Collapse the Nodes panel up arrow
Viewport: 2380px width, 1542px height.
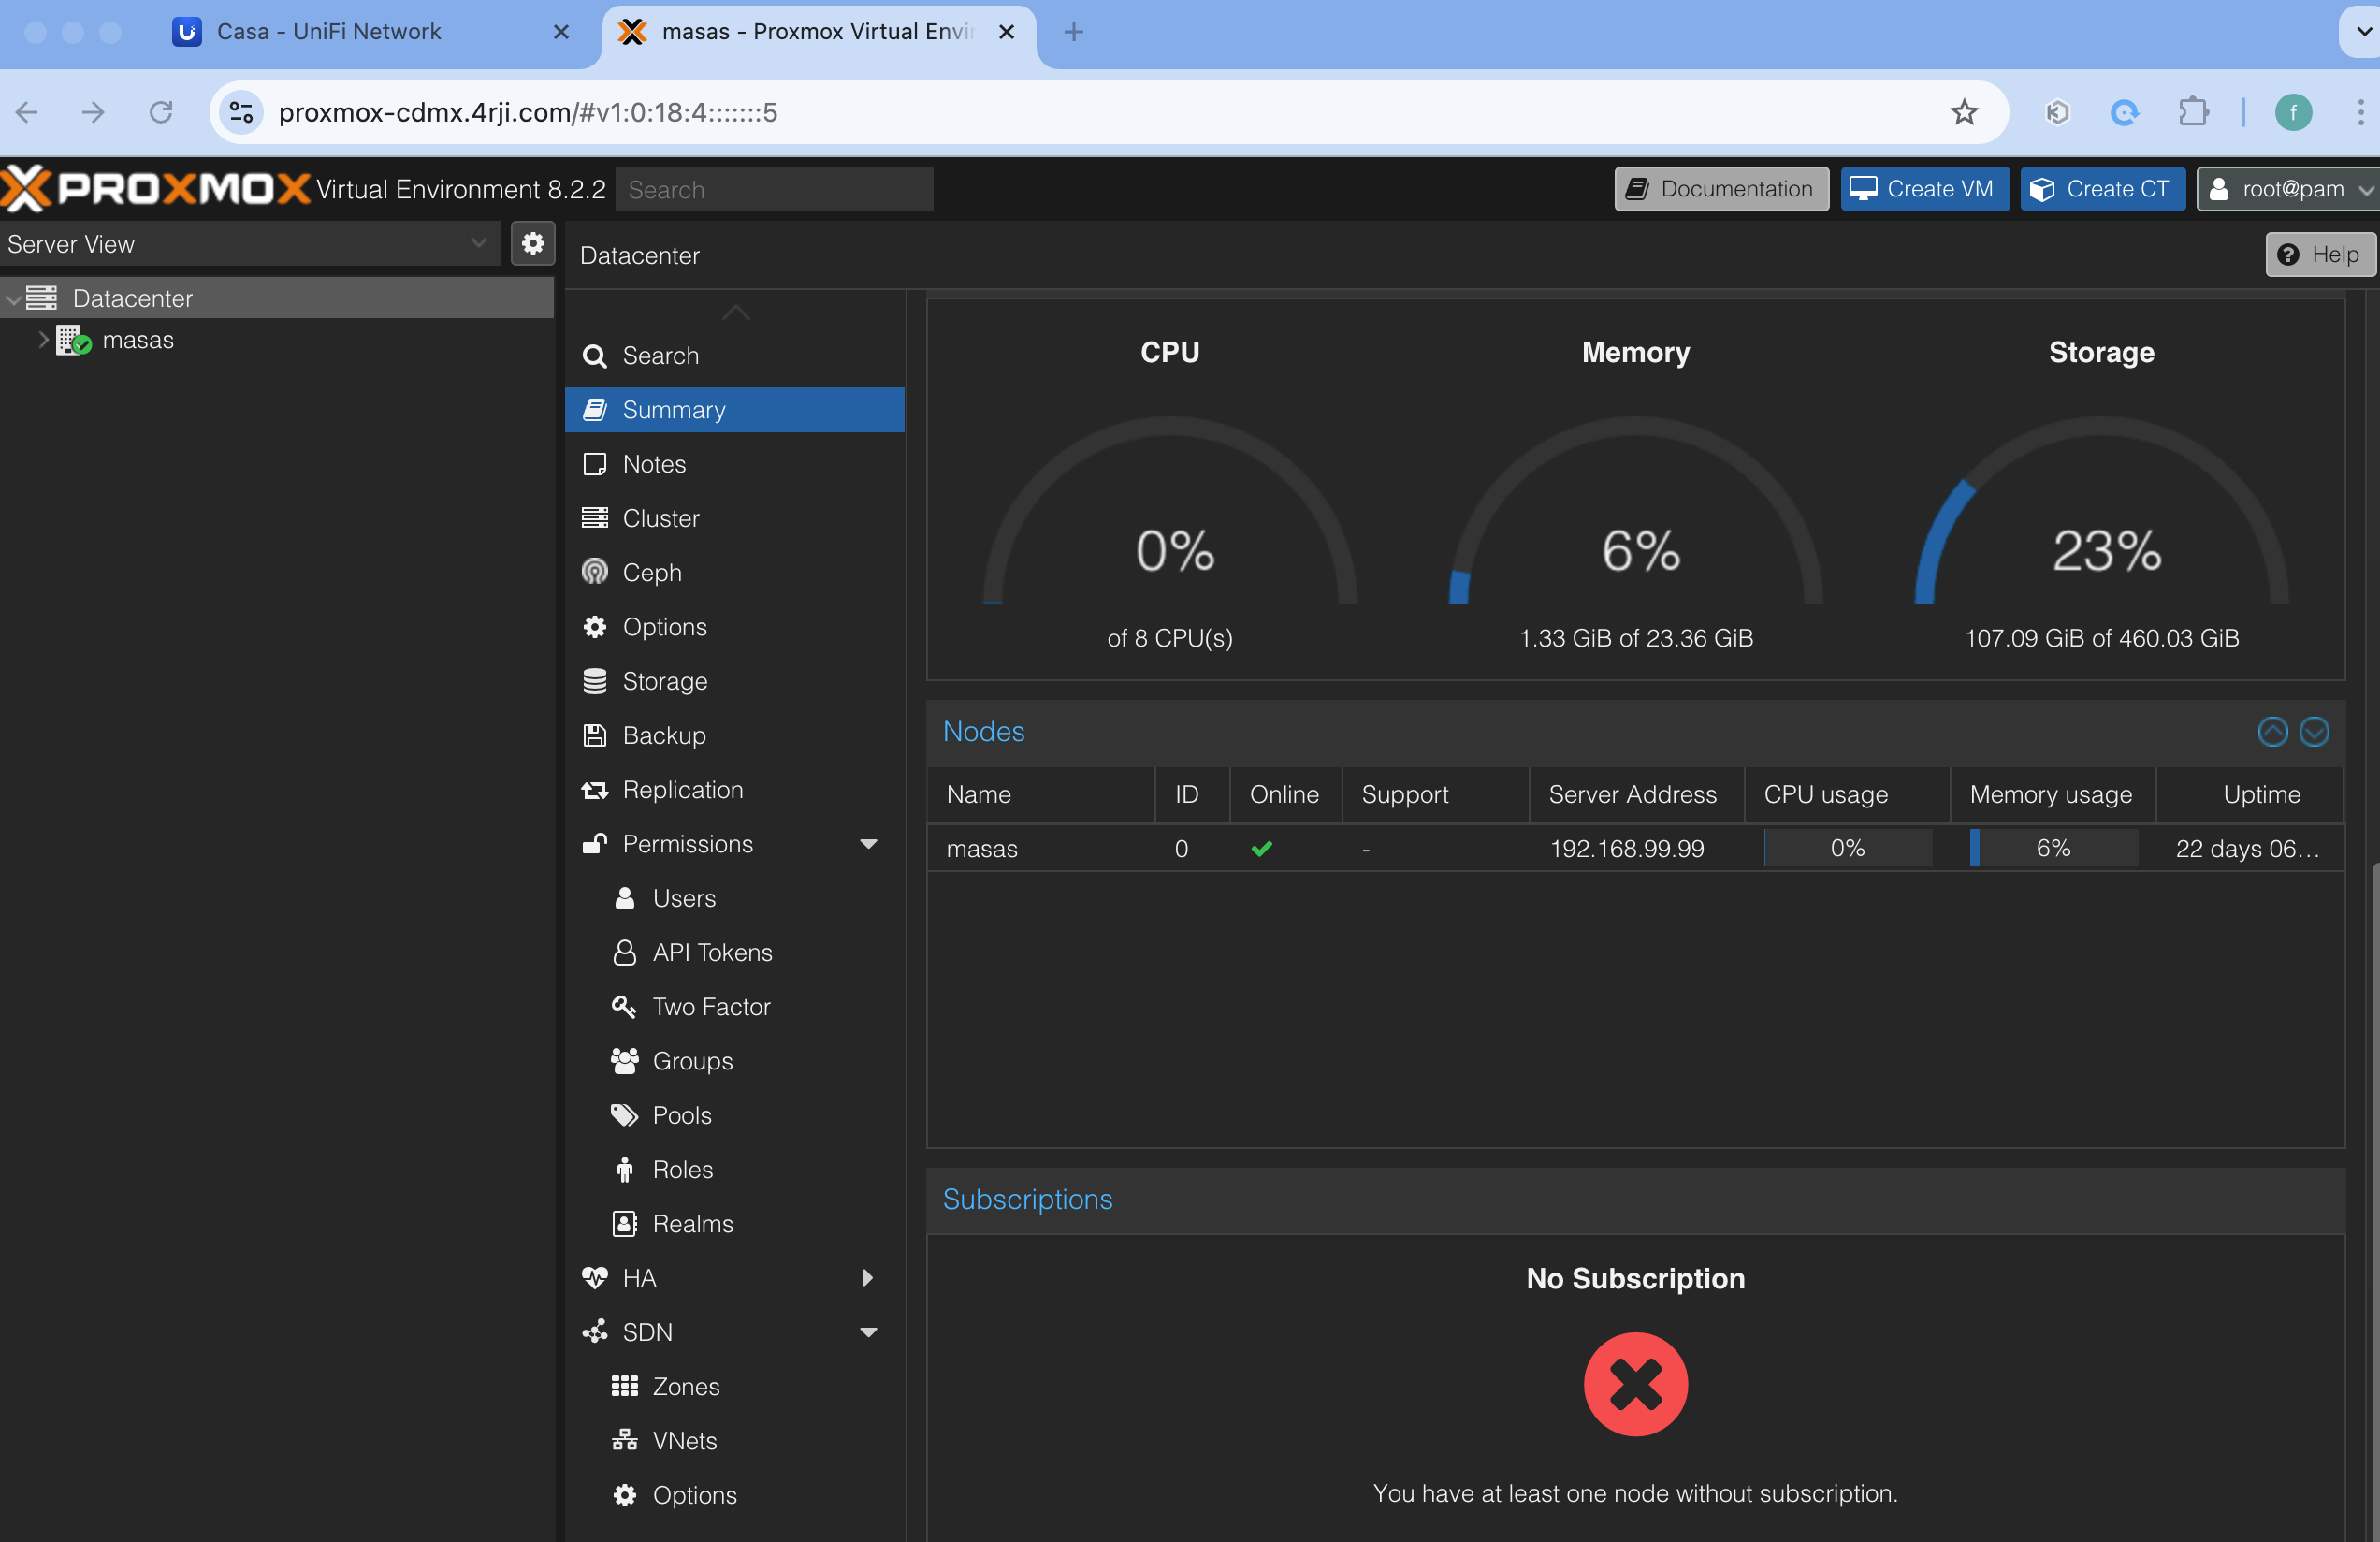[x=2272, y=732]
